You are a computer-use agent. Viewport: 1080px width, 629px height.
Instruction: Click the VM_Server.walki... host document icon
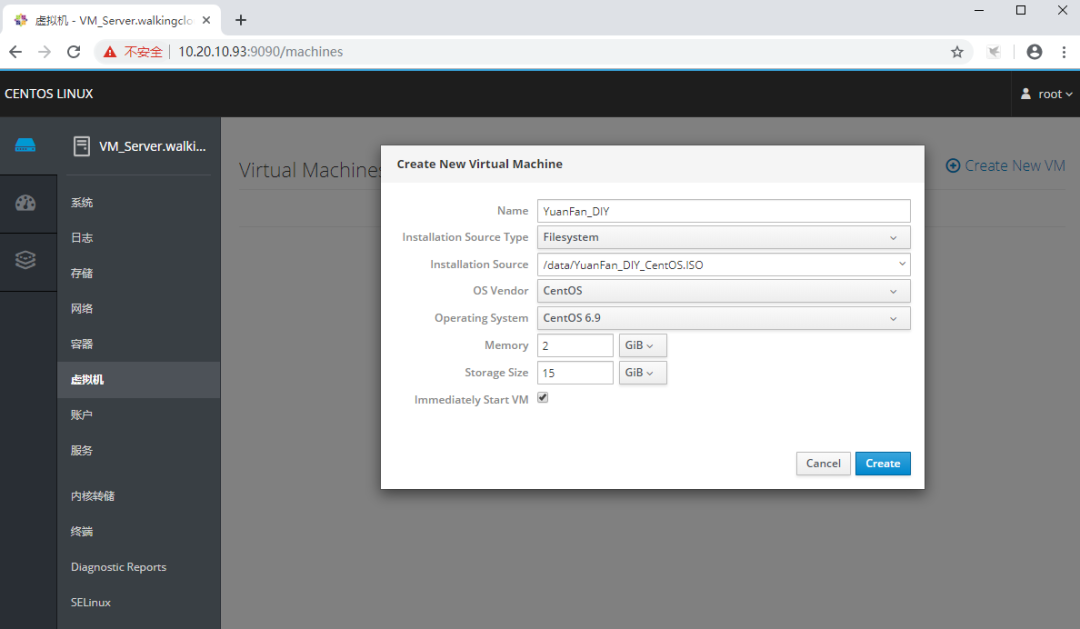(81, 146)
